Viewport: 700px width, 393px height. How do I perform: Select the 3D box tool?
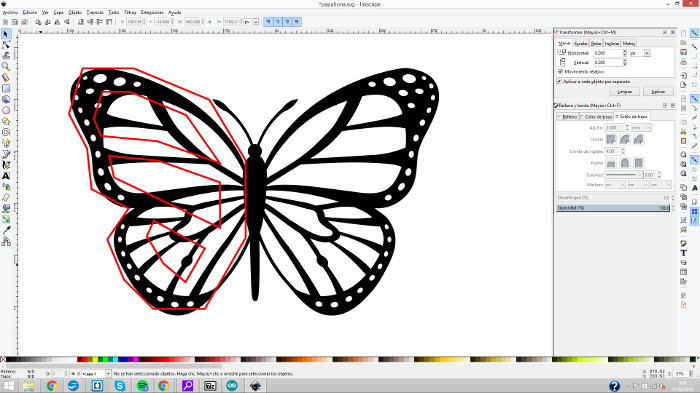(6, 99)
